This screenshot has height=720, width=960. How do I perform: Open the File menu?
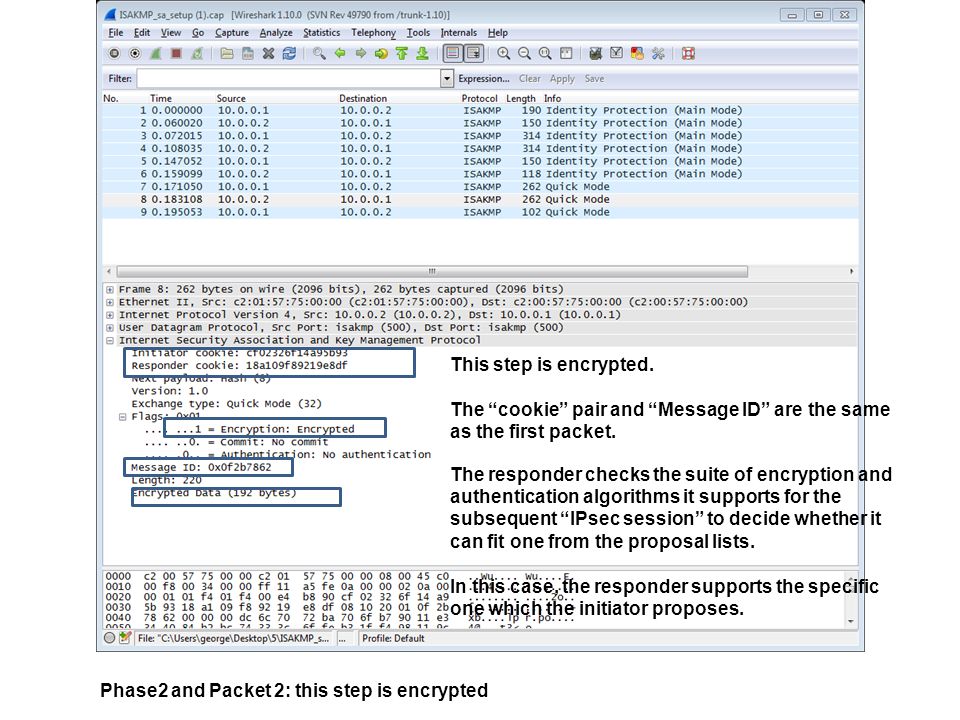pos(116,32)
